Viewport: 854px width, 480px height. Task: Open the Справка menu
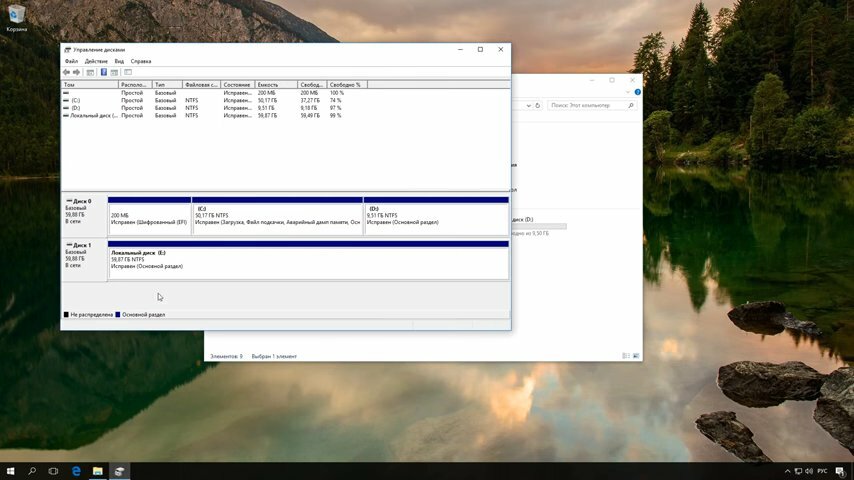click(x=141, y=61)
